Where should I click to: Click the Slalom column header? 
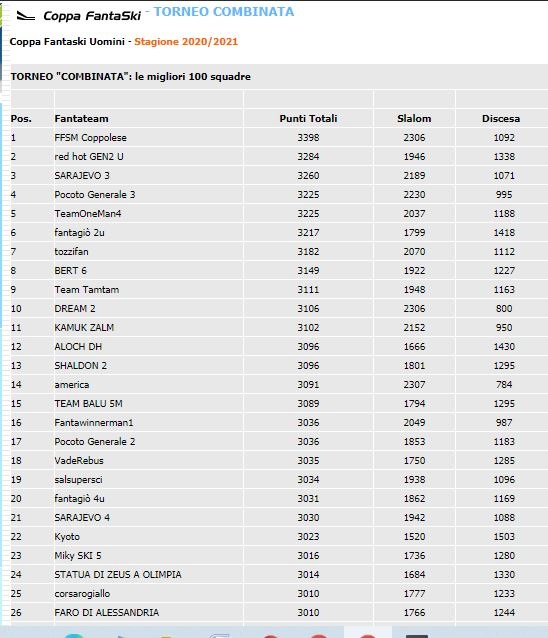click(414, 118)
